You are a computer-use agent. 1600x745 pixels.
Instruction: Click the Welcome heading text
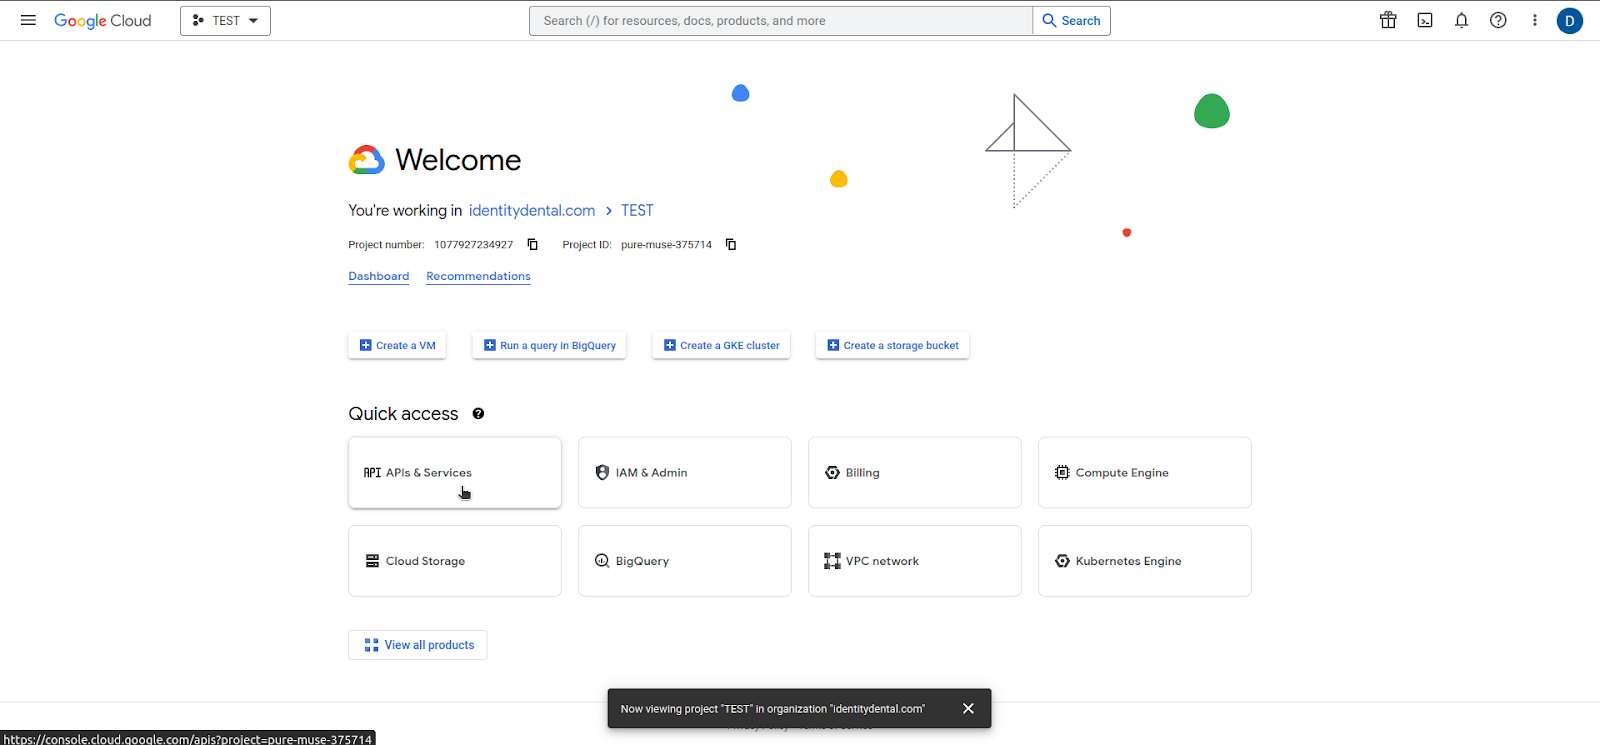pyautogui.click(x=458, y=160)
